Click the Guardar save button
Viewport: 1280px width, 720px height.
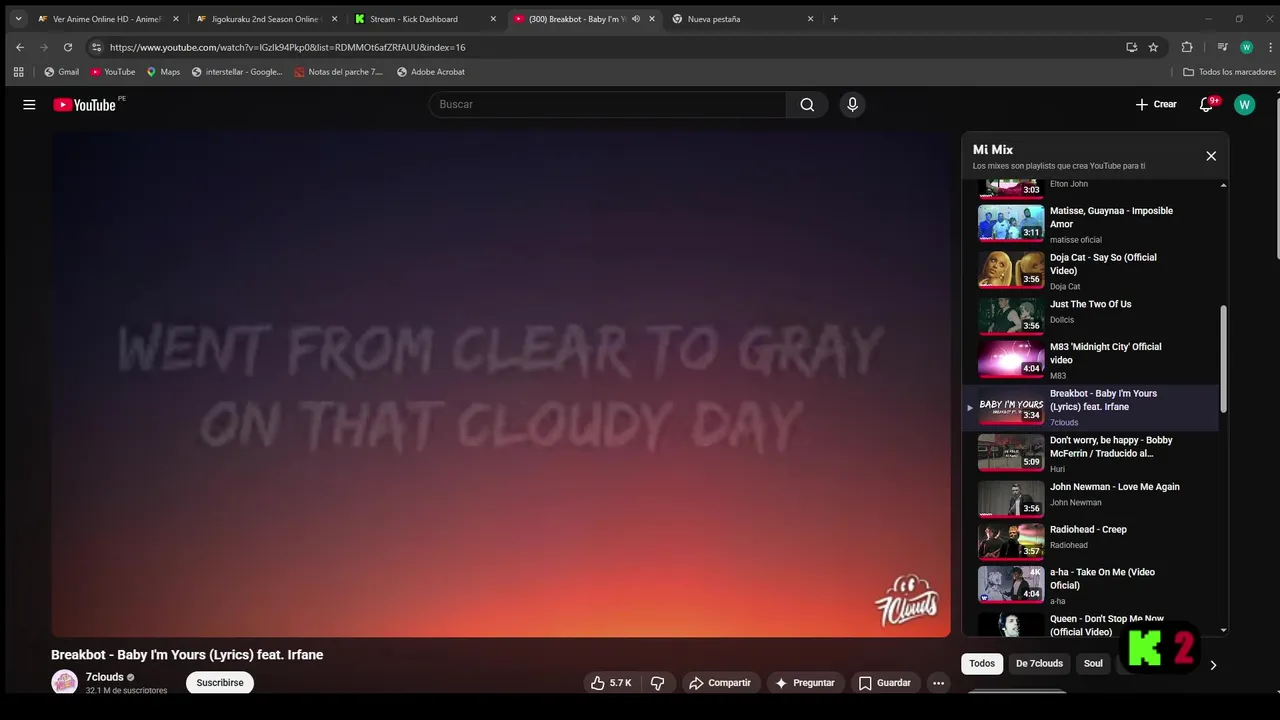(x=885, y=683)
